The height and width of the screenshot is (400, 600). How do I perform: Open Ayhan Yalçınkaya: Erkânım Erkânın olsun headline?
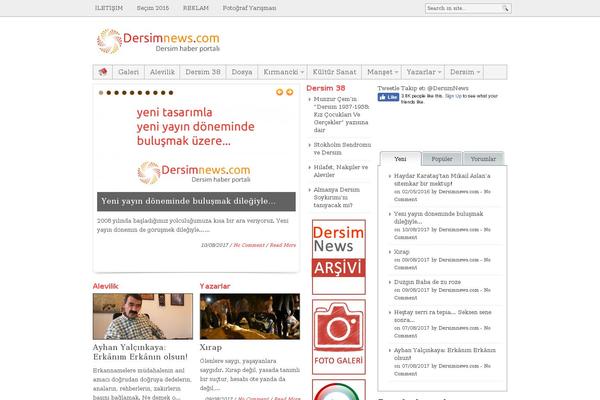point(140,352)
